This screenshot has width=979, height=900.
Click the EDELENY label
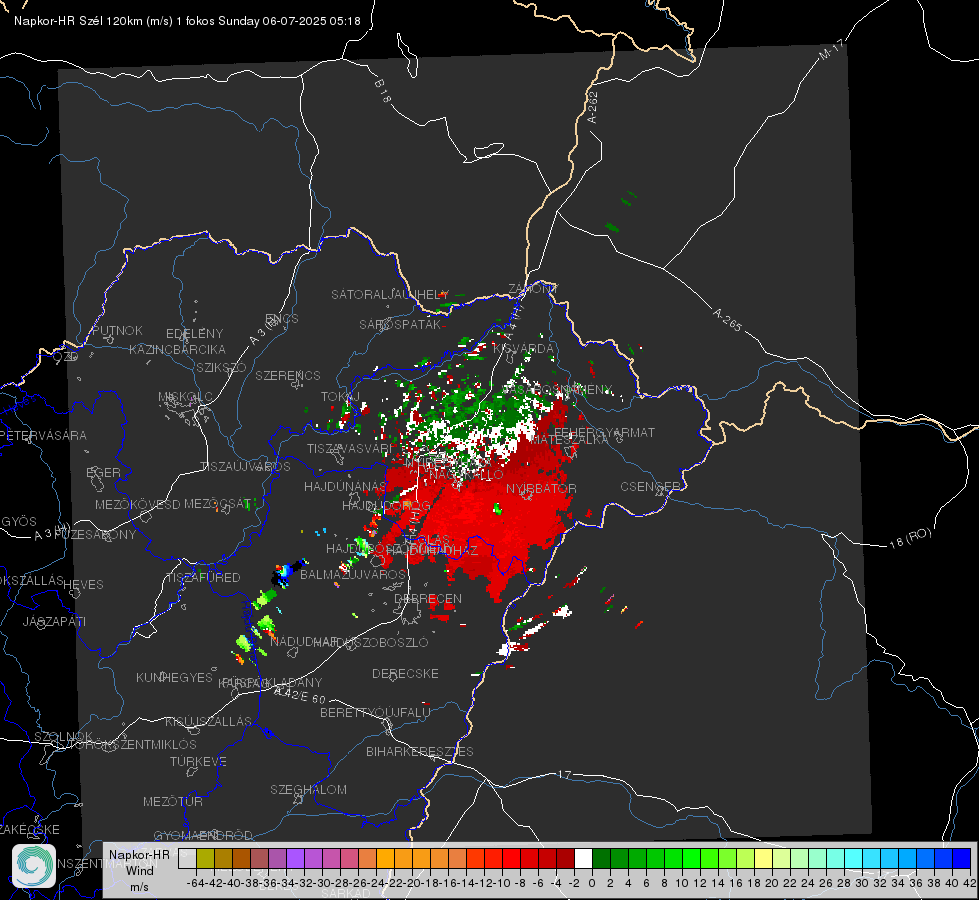[194, 334]
